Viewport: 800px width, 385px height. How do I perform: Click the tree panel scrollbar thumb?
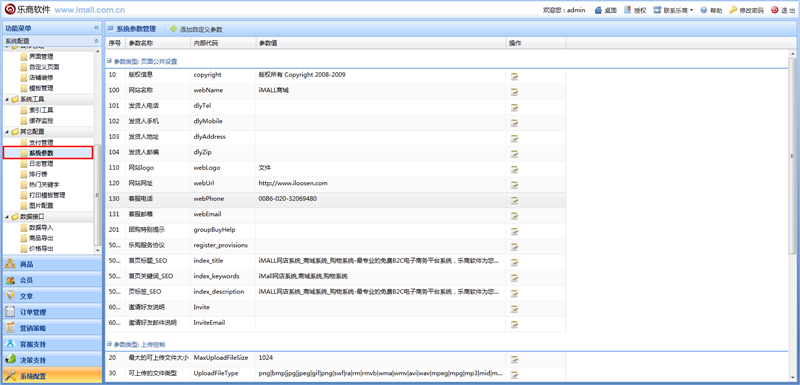97,194
